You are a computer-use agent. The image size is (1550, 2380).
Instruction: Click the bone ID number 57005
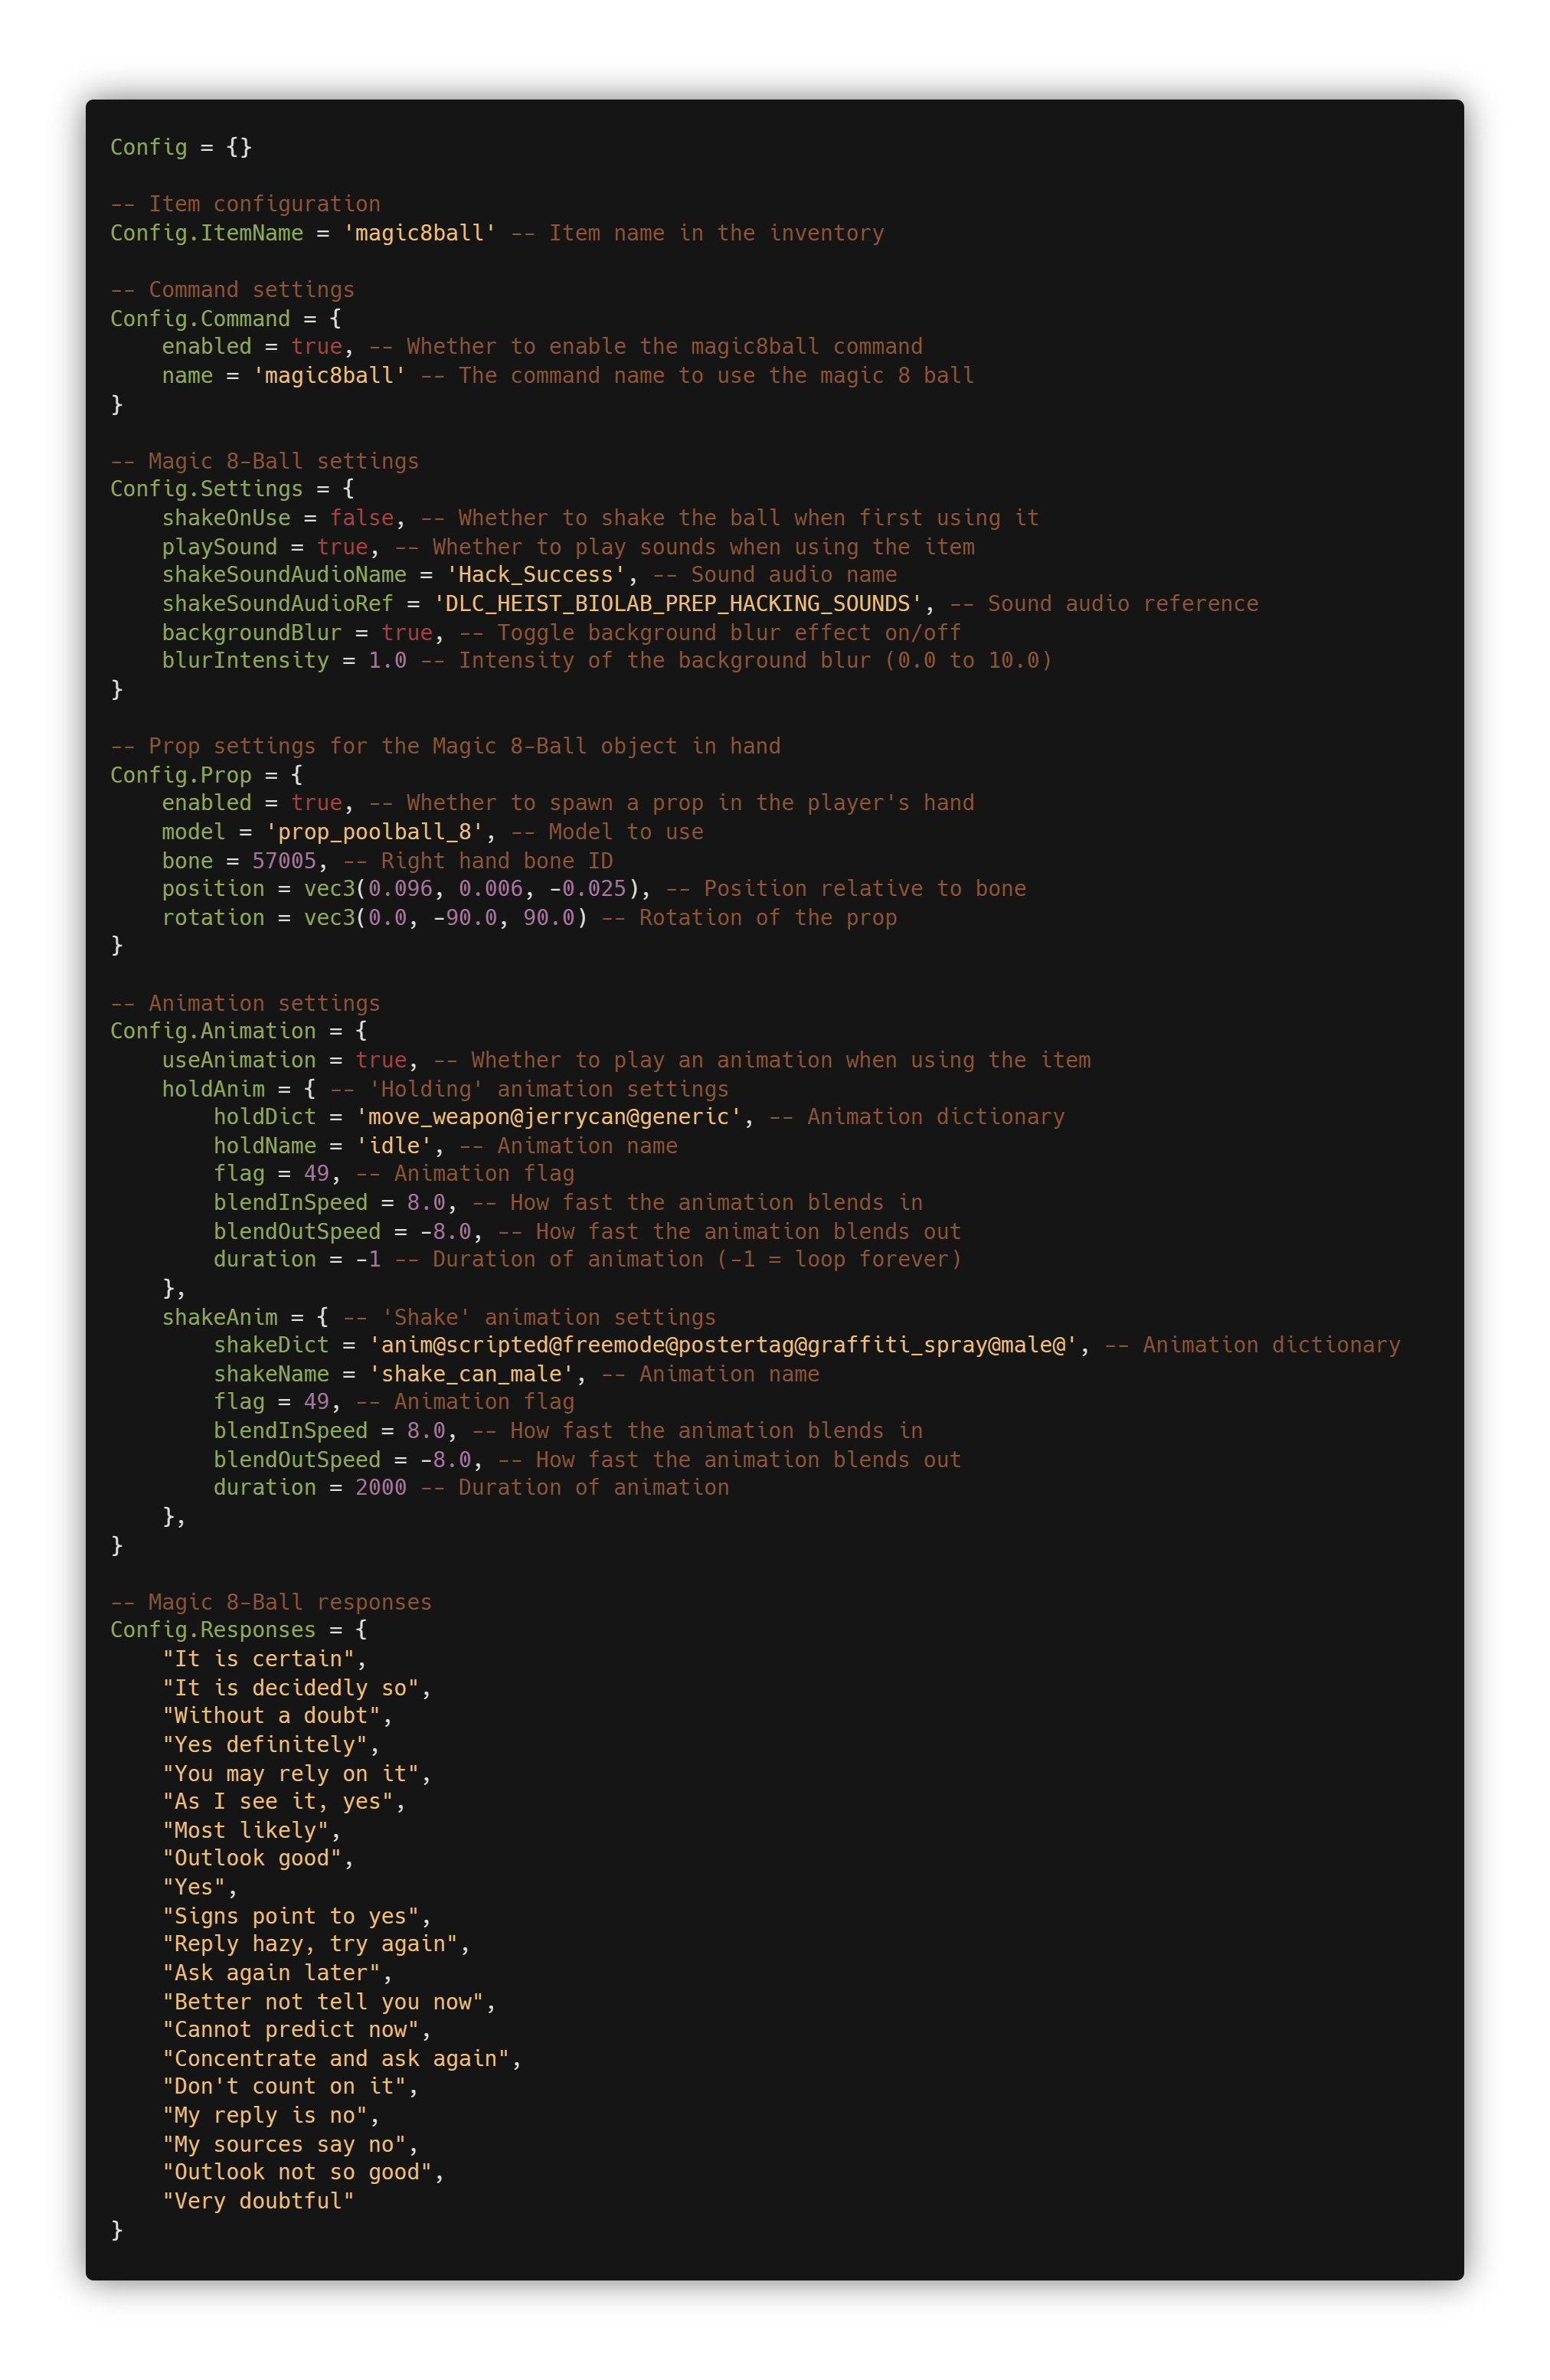[x=284, y=861]
